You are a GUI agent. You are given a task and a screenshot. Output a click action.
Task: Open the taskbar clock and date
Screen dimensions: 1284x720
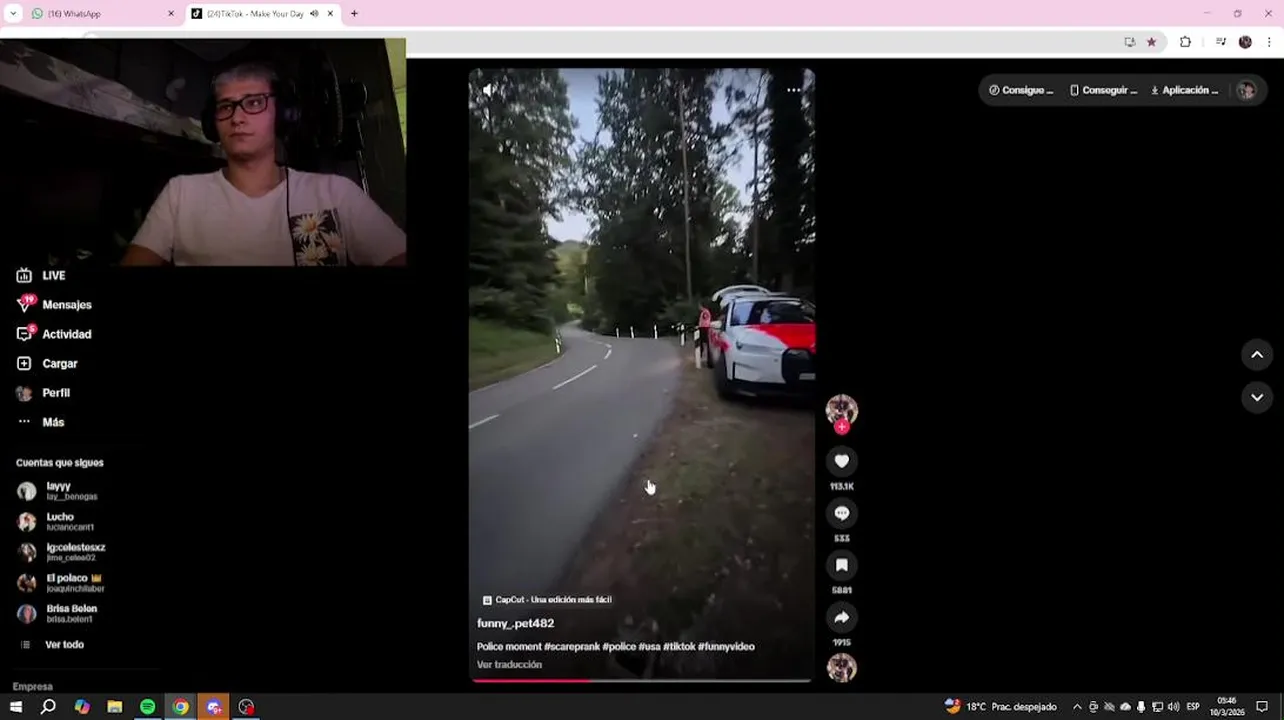1226,707
